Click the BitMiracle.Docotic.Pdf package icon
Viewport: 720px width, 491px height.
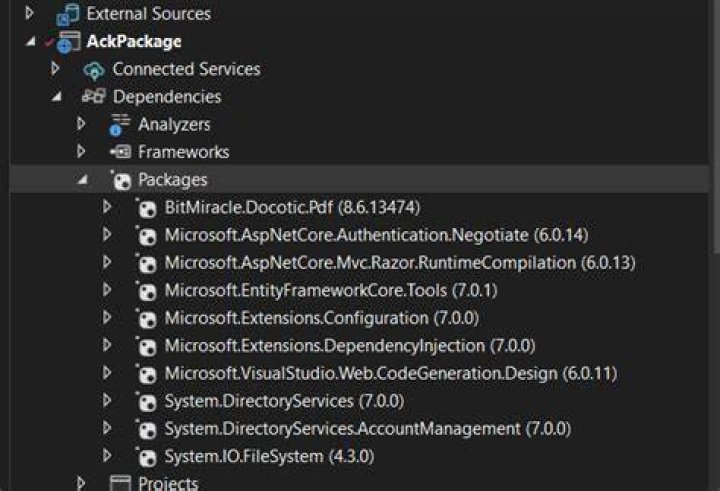pyautogui.click(x=147, y=208)
